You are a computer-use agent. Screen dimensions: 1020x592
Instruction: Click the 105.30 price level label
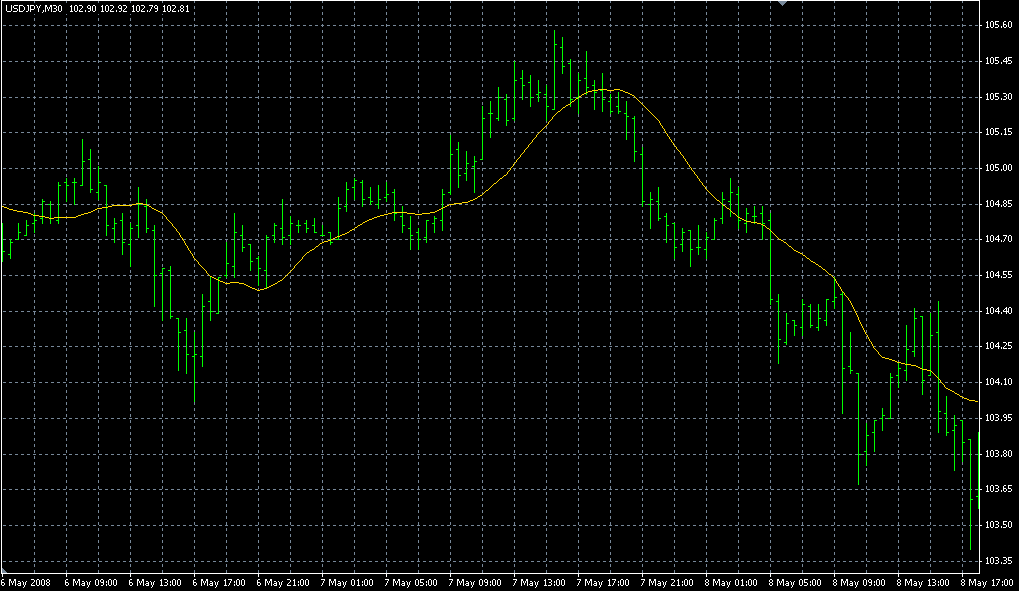point(998,97)
